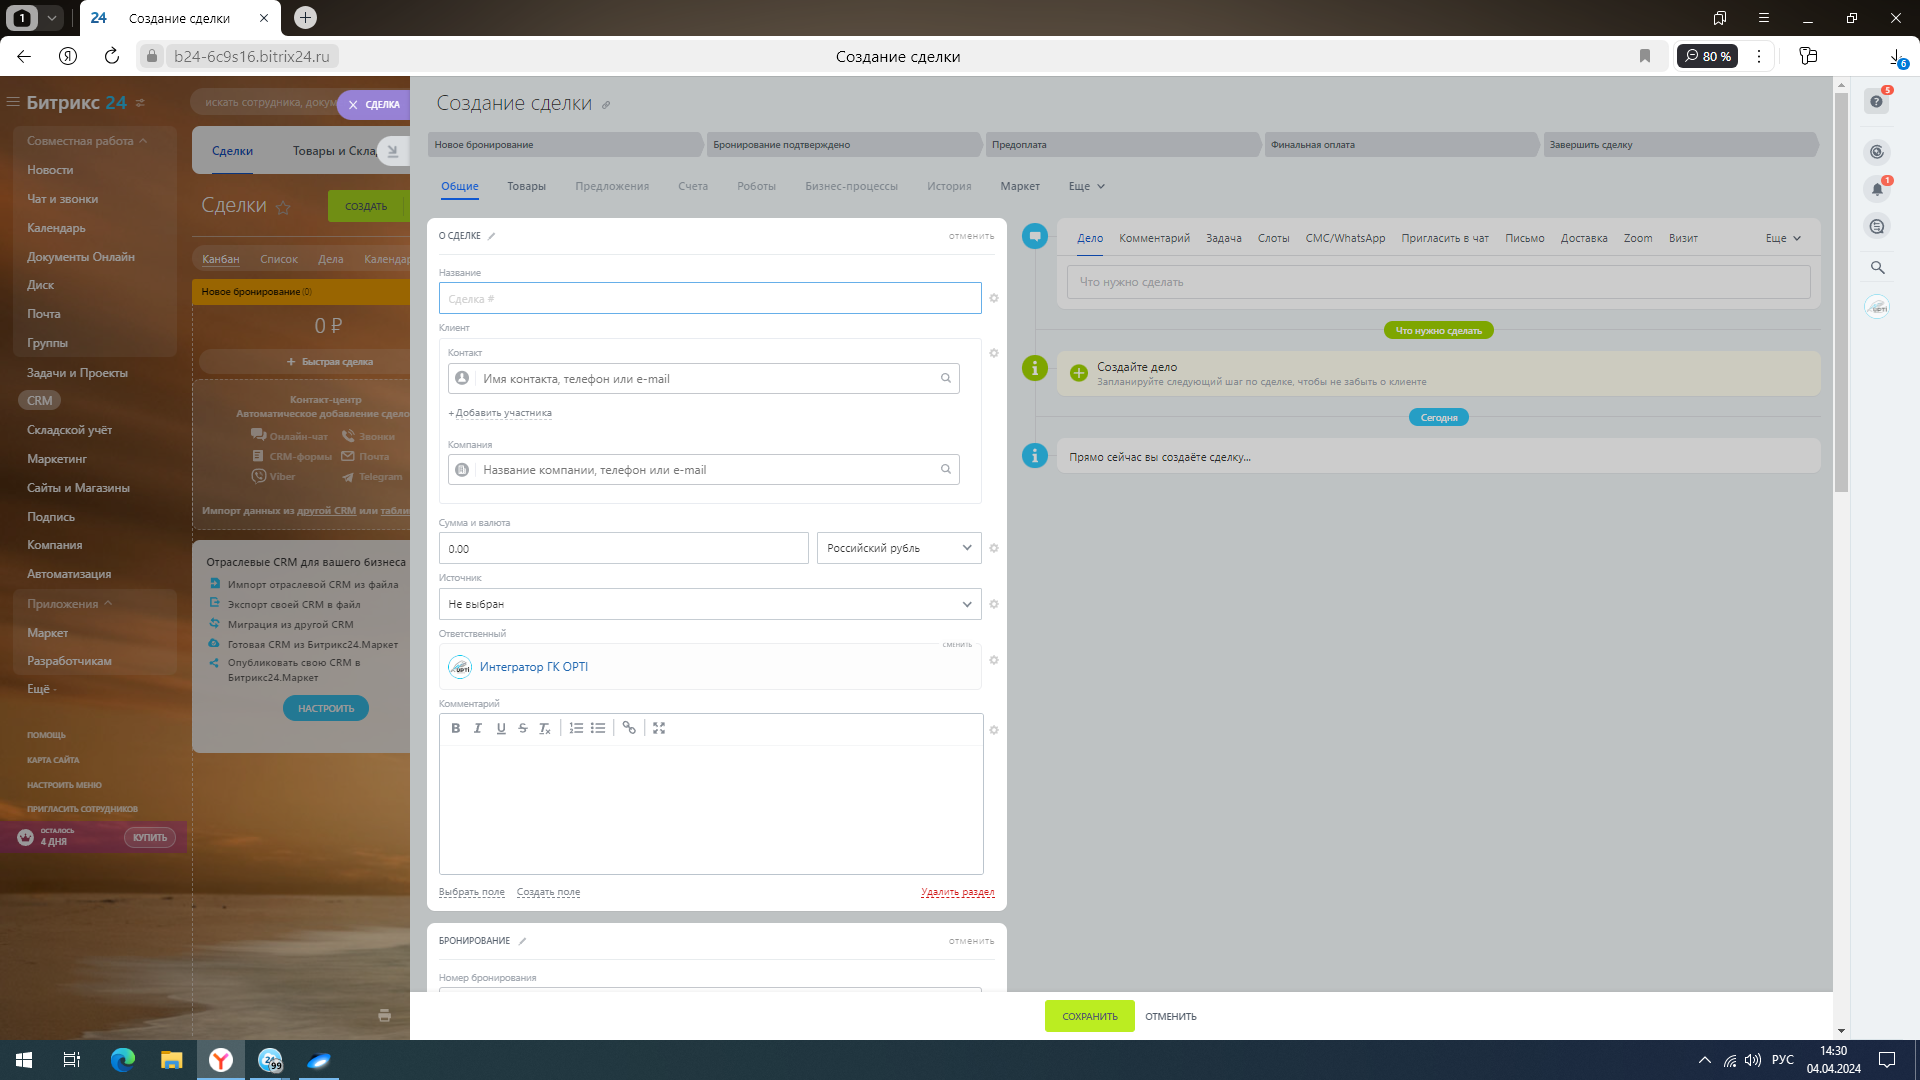Open help question mark icon

point(1877,101)
